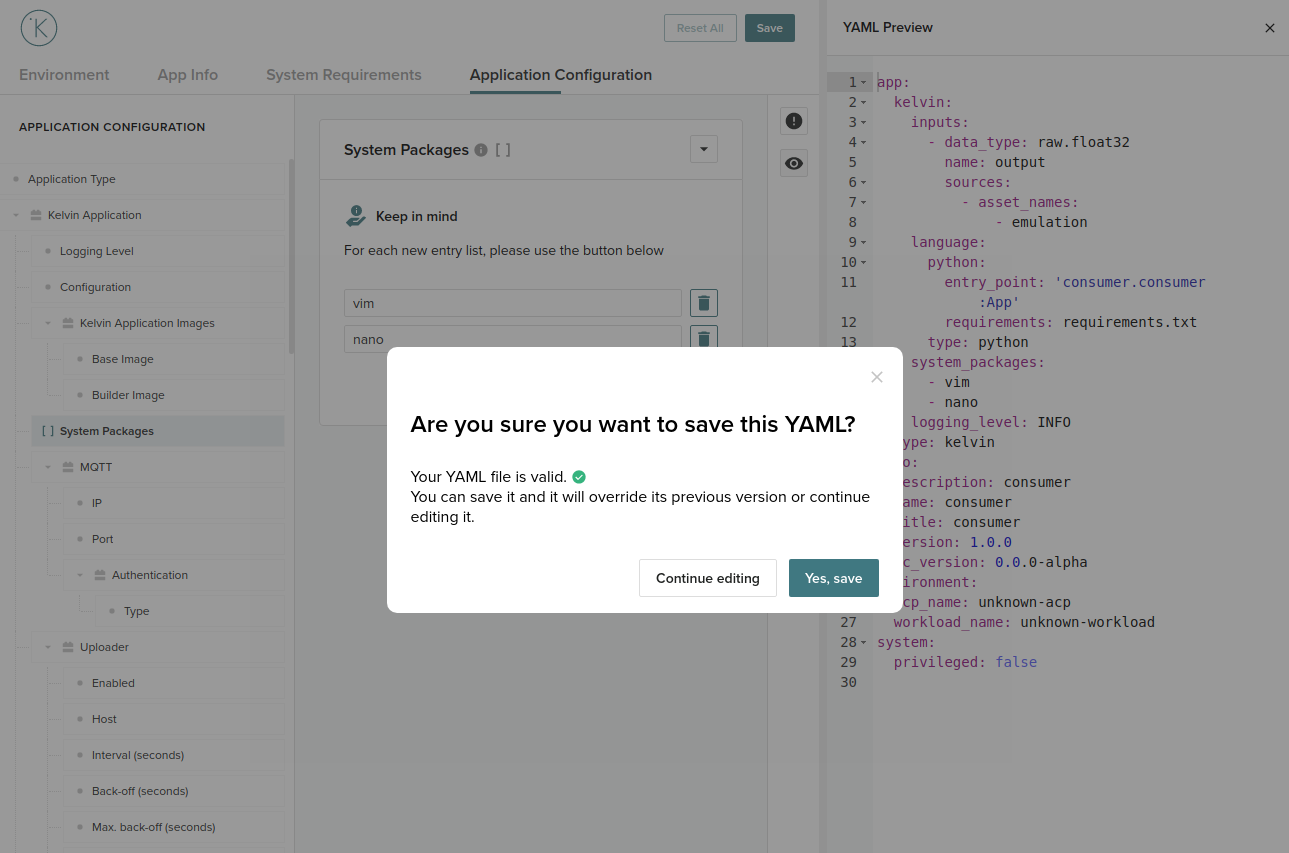Select System Packages tree item
The height and width of the screenshot is (853, 1289).
pos(158,431)
